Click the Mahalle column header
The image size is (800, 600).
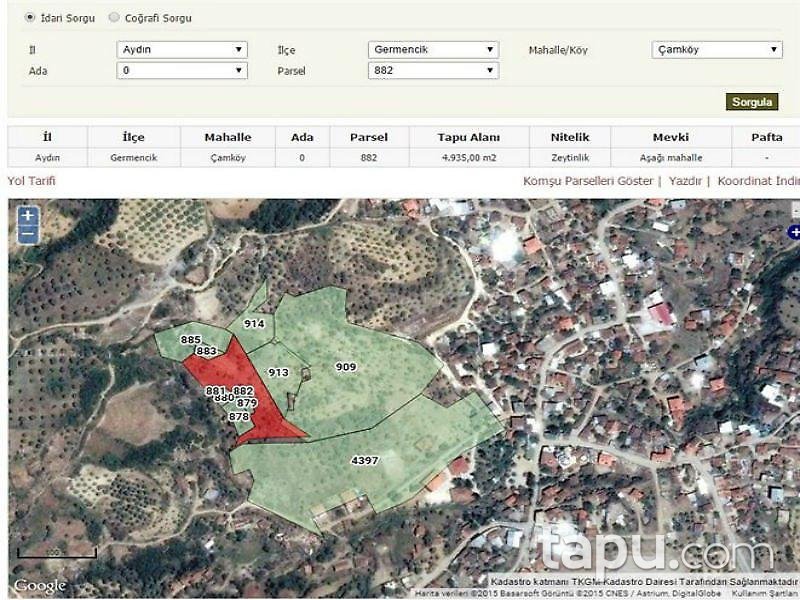(228, 137)
